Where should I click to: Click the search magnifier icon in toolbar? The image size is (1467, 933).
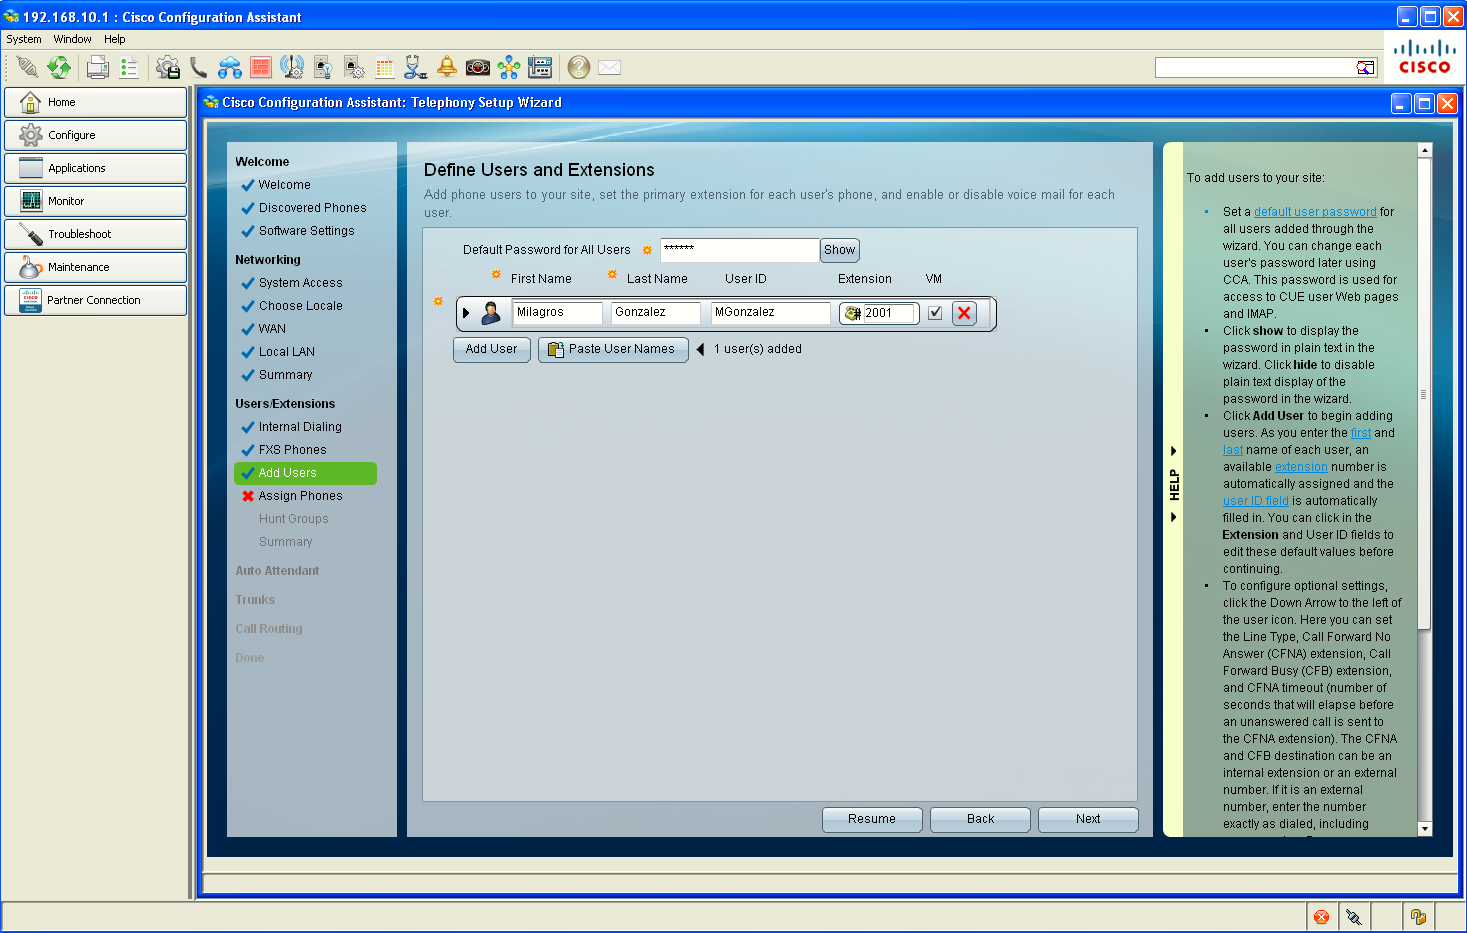pyautogui.click(x=1365, y=67)
